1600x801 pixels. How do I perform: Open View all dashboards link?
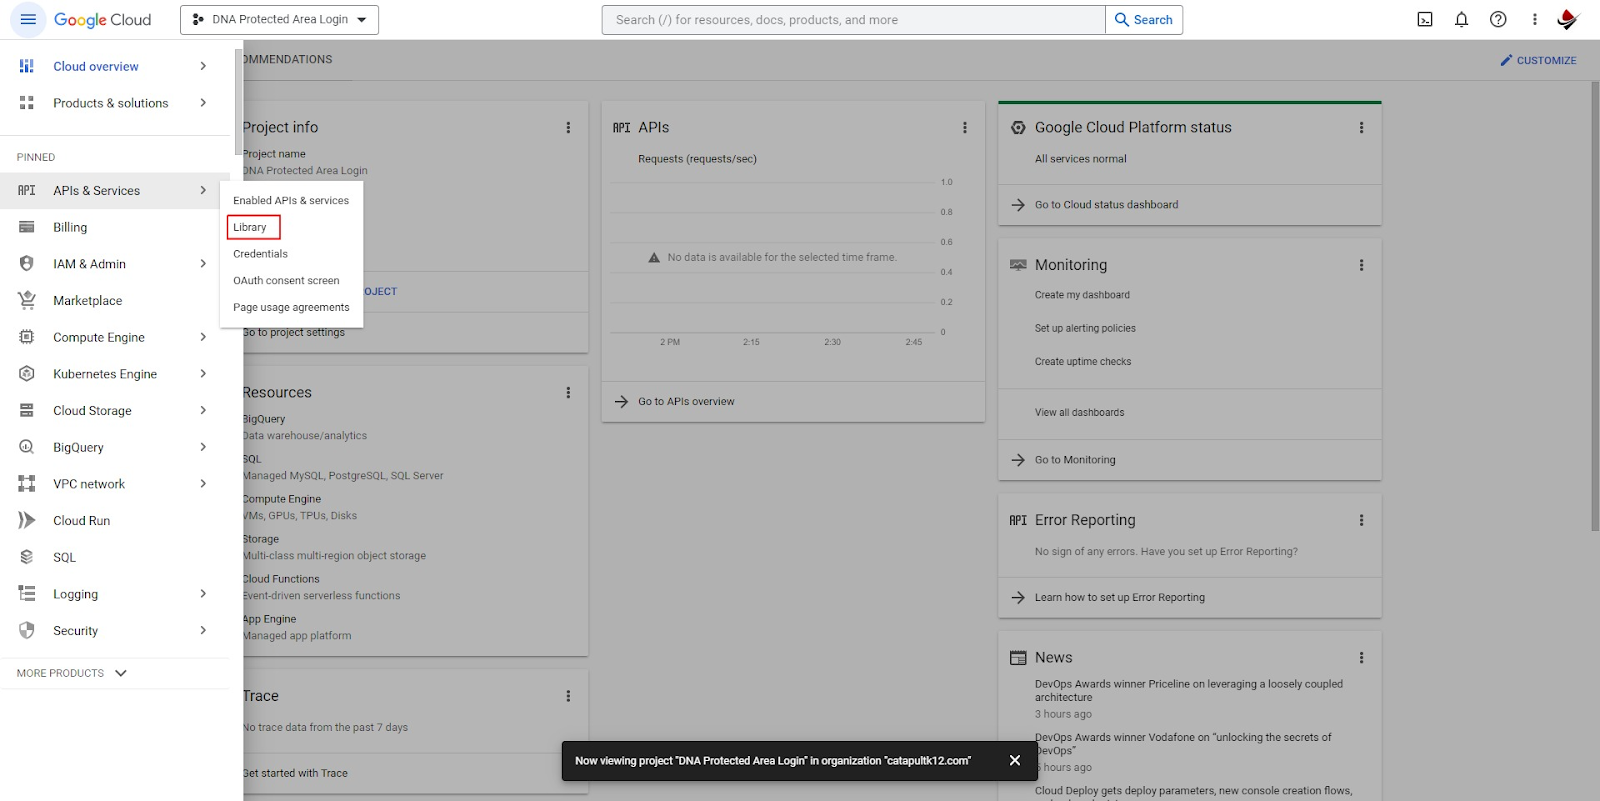pos(1079,413)
